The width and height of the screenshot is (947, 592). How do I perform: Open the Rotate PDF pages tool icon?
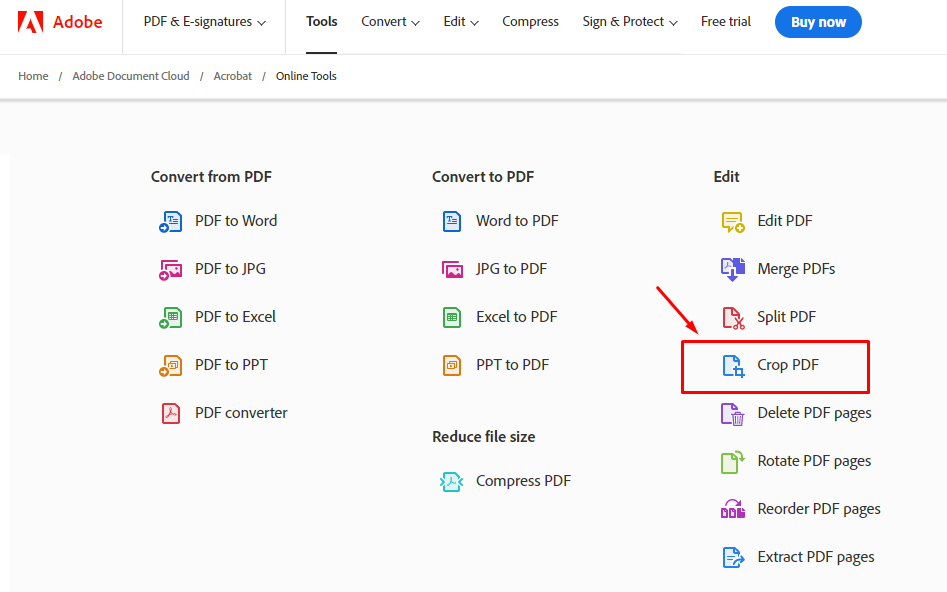(733, 460)
